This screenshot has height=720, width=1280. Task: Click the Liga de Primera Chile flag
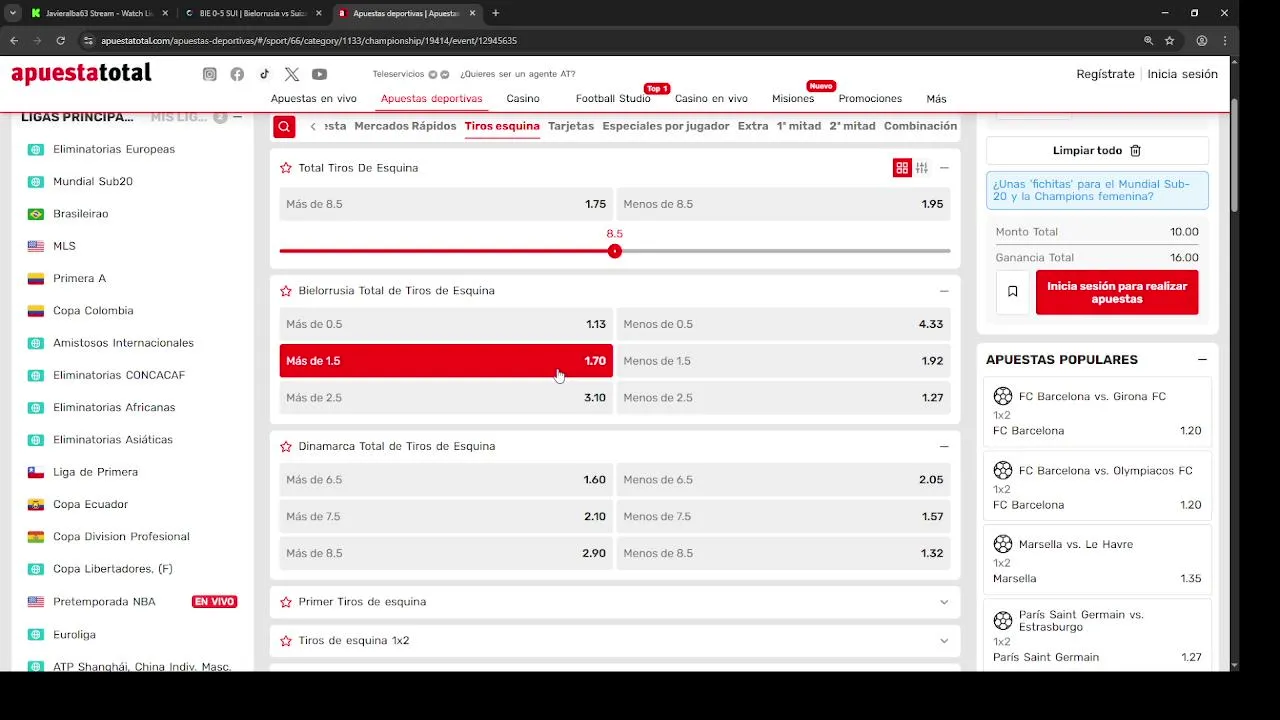36,472
